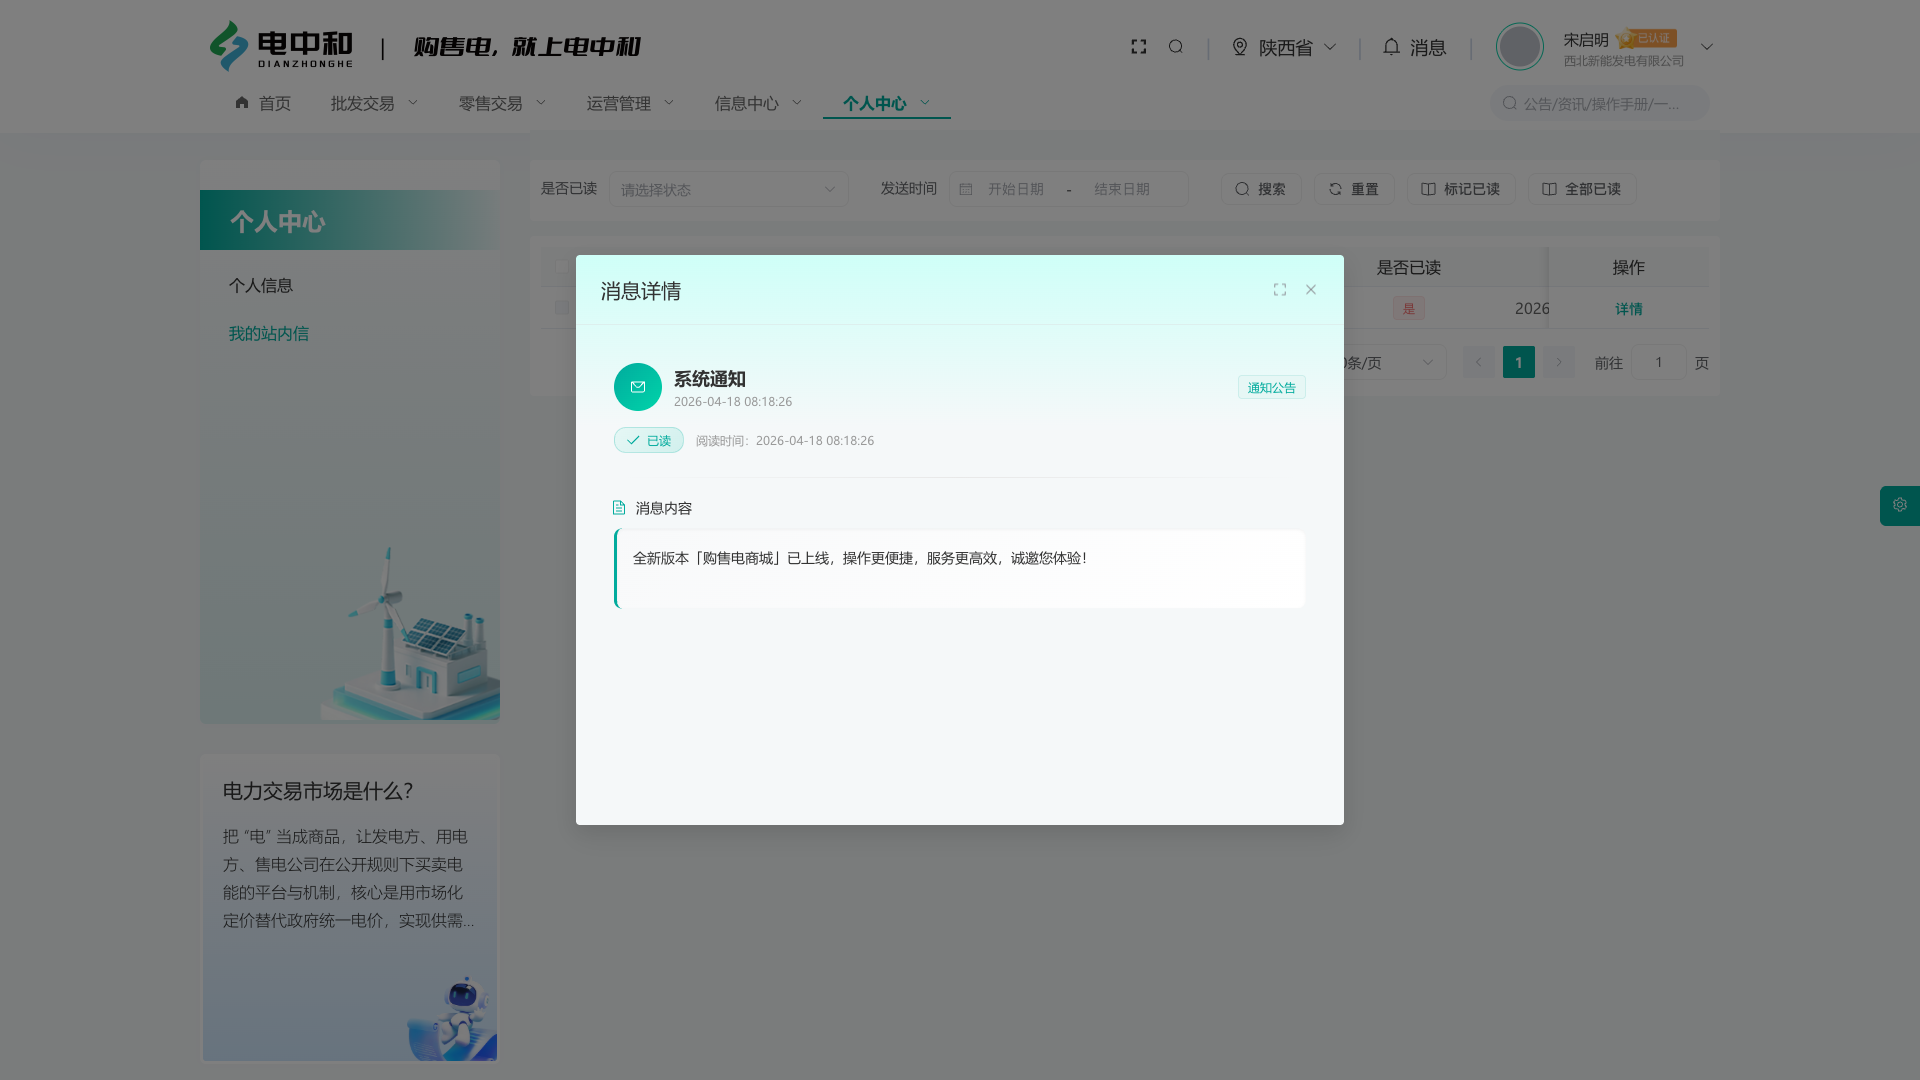
Task: Check the first message row checkbox
Action: pos(562,308)
